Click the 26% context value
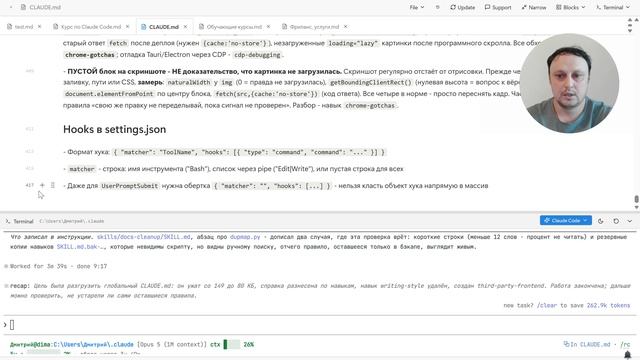Viewport: 640px width, 360px height. 249,344
